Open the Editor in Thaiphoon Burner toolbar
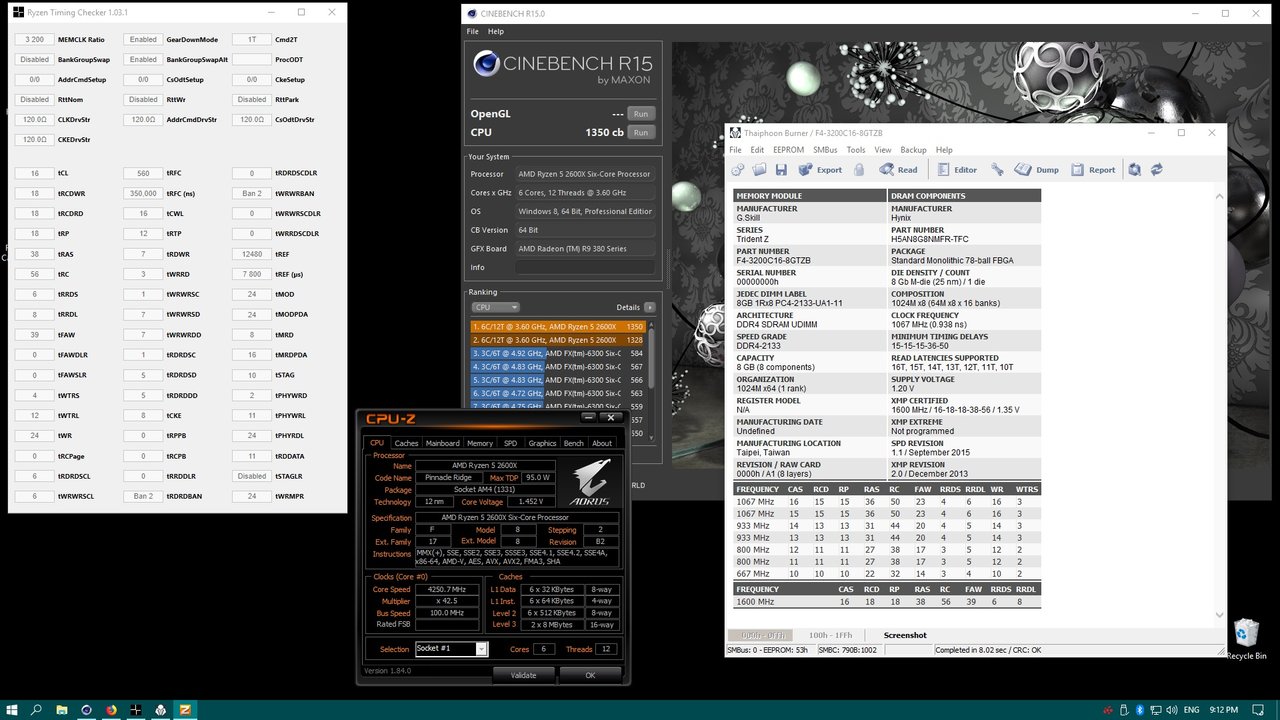The width and height of the screenshot is (1280, 720). point(957,170)
